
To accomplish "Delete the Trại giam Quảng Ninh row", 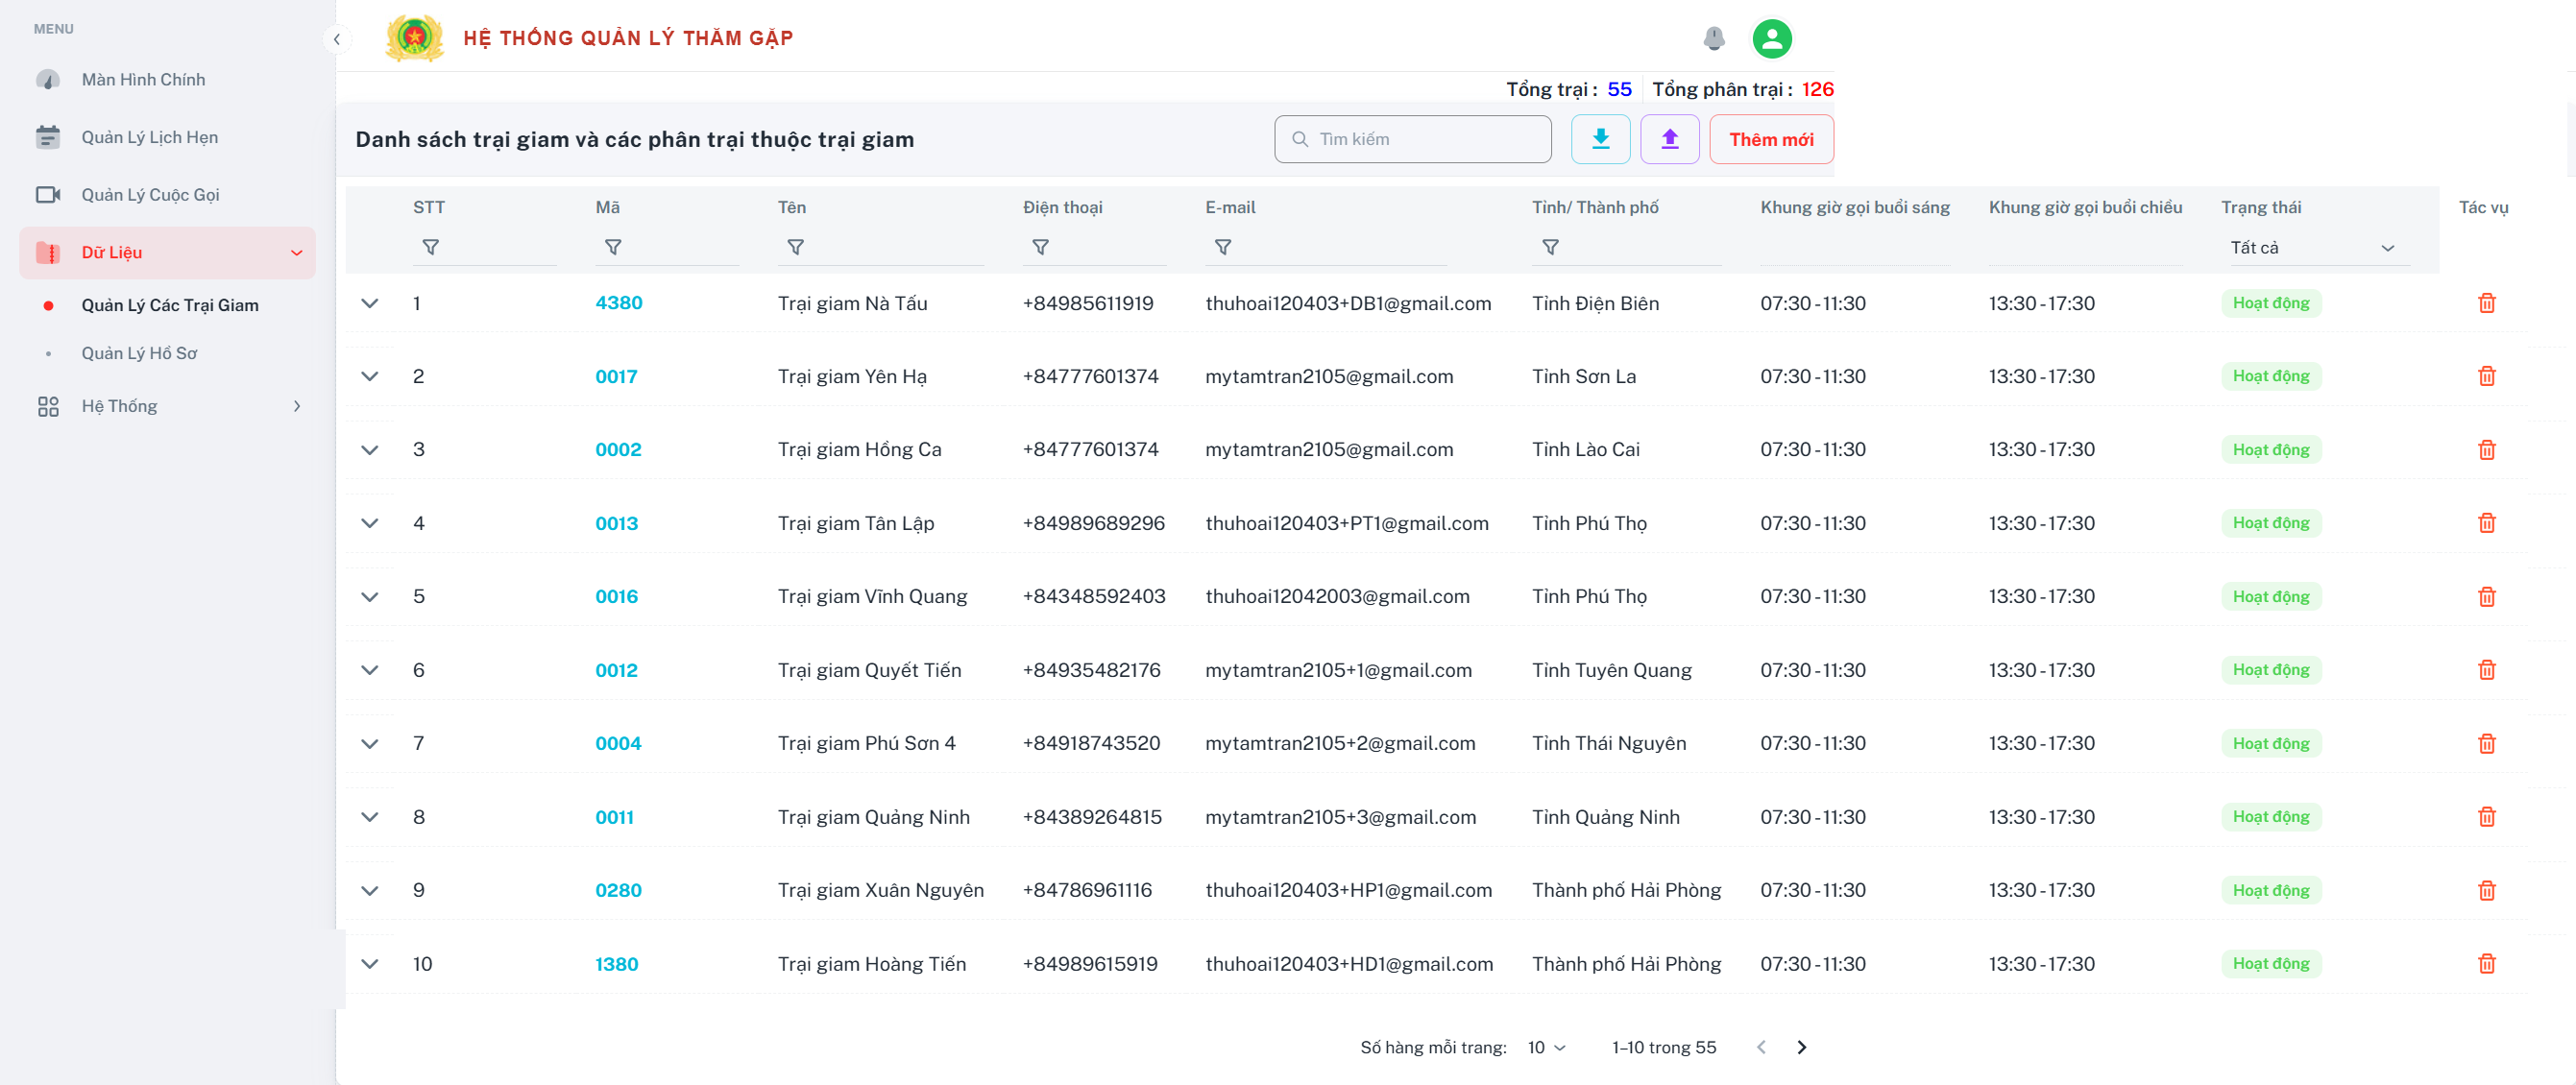I will (2486, 817).
